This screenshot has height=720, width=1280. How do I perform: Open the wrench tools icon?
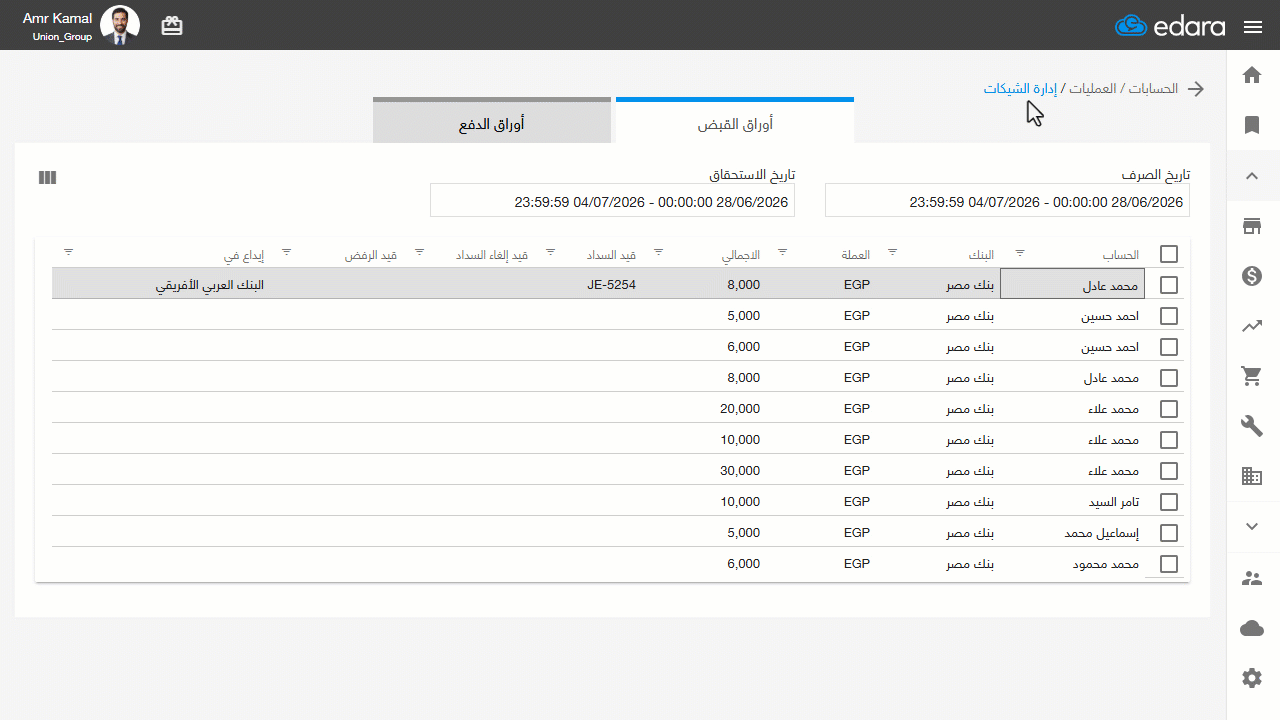[x=1252, y=426]
